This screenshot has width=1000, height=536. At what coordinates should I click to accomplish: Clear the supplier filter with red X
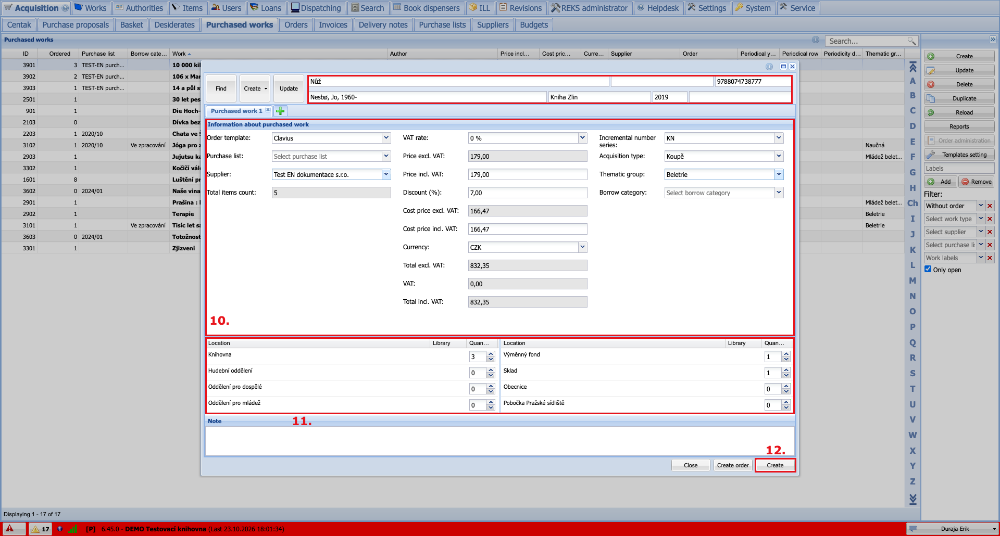(x=990, y=232)
